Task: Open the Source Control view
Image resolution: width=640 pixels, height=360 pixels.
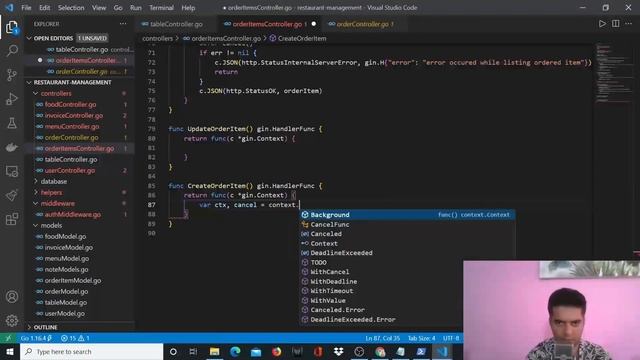Action: tap(12, 75)
